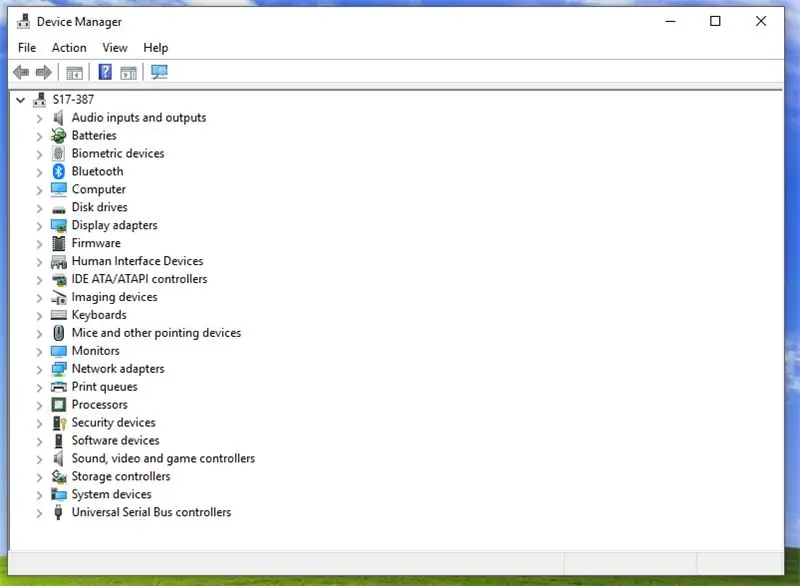Select the Firmware label
The width and height of the screenshot is (800, 586).
[96, 243]
